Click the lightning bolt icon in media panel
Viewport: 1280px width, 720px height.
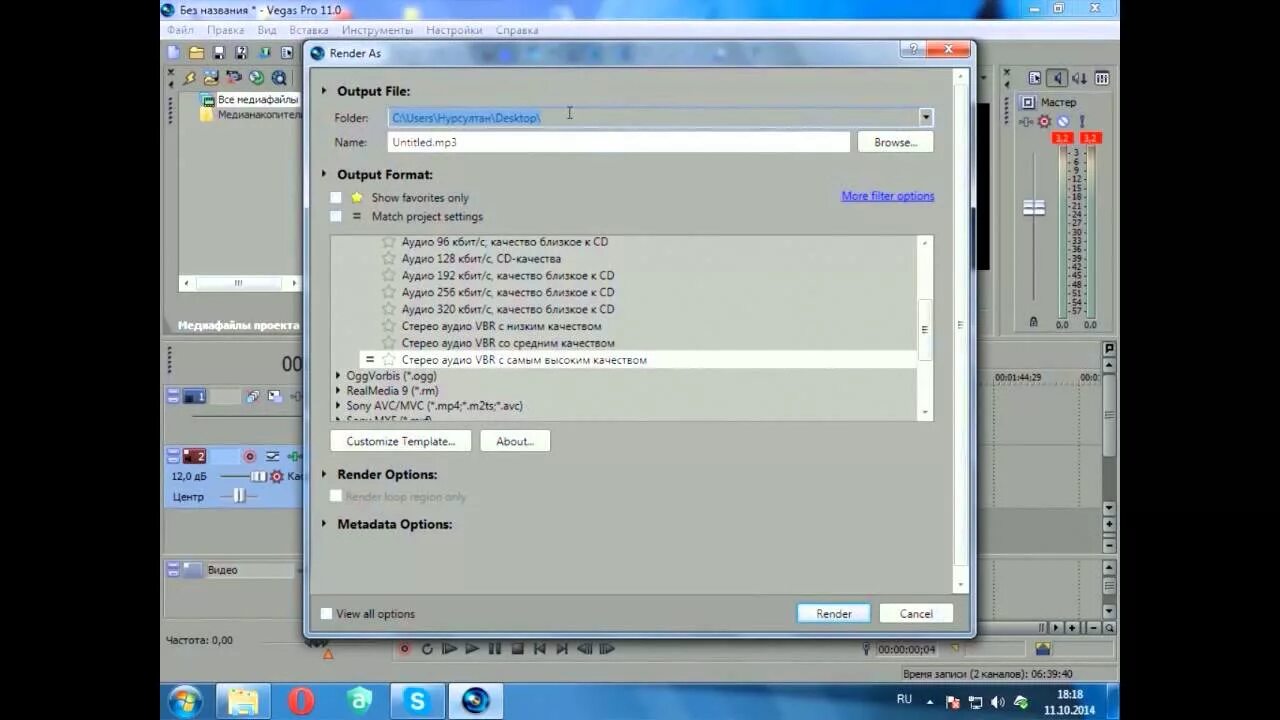click(x=190, y=77)
